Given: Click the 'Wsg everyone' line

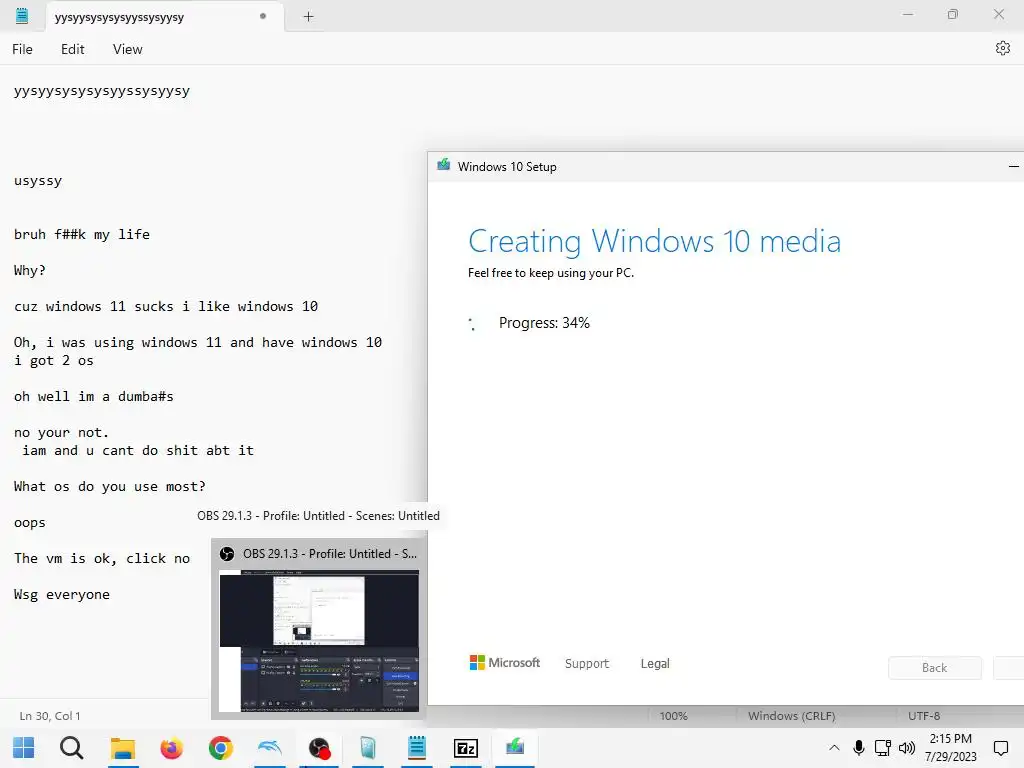Looking at the screenshot, I should [x=62, y=594].
